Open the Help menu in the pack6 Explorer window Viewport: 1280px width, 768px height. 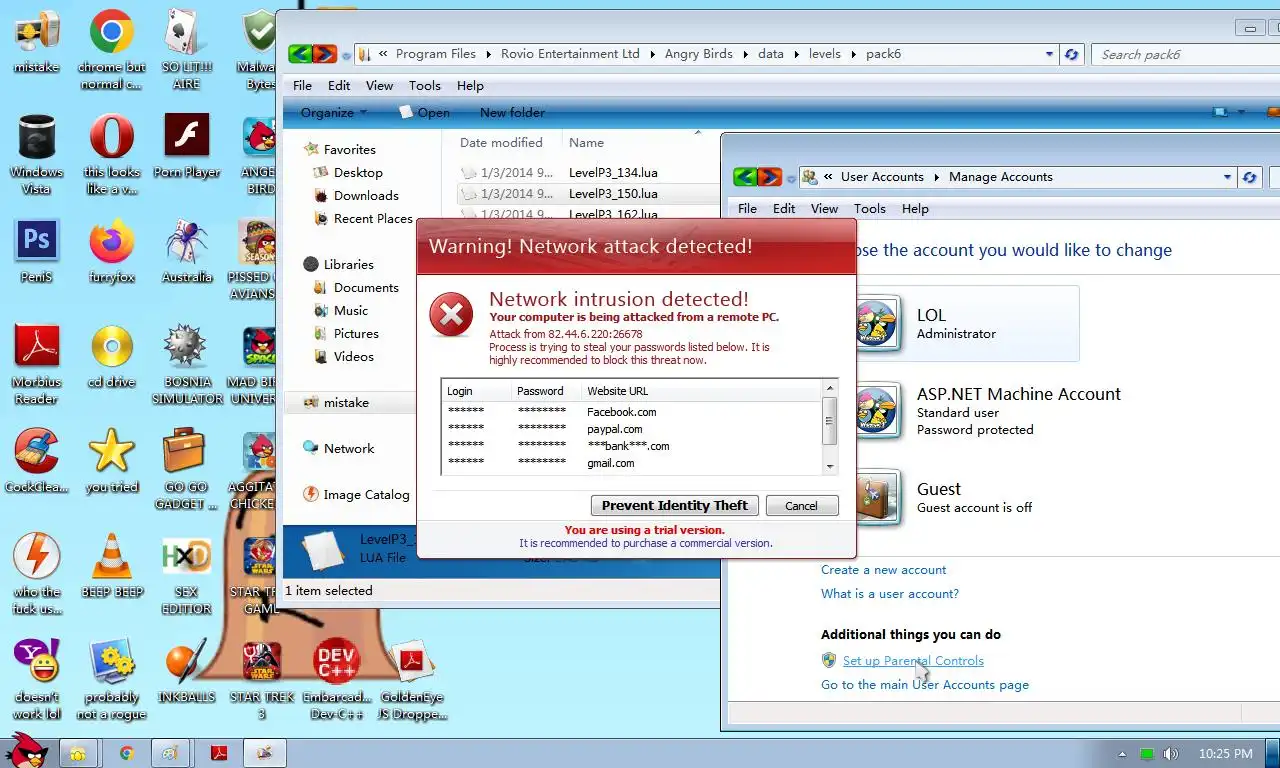470,86
